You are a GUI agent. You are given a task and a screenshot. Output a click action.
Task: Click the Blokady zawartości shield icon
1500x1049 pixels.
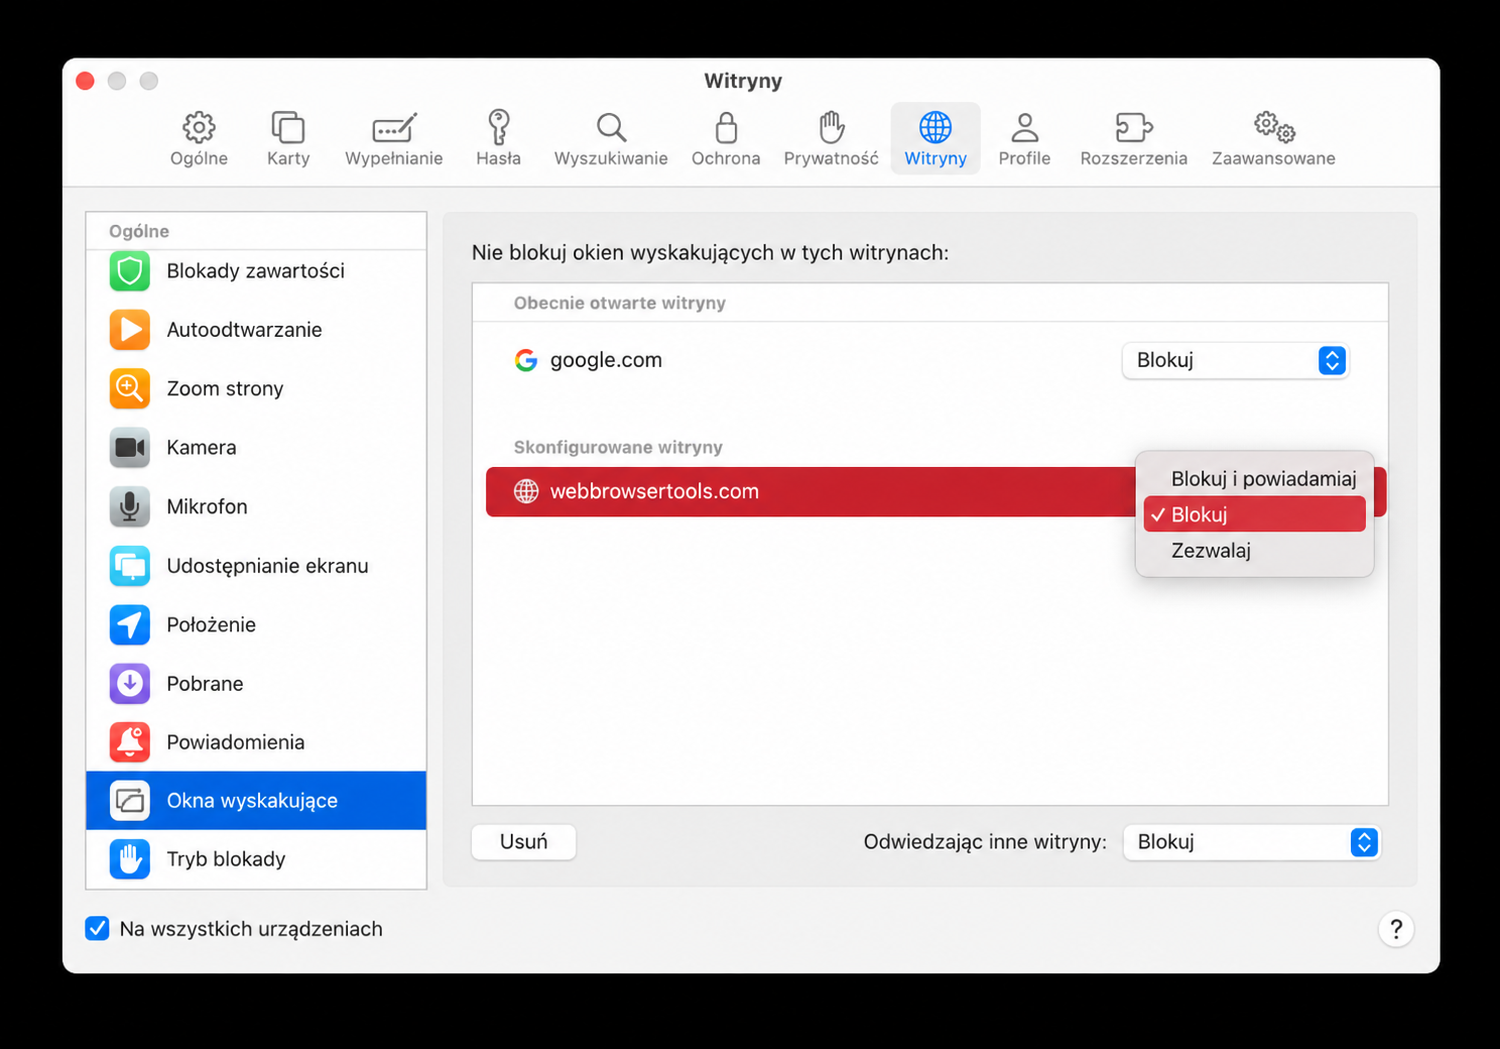click(130, 271)
